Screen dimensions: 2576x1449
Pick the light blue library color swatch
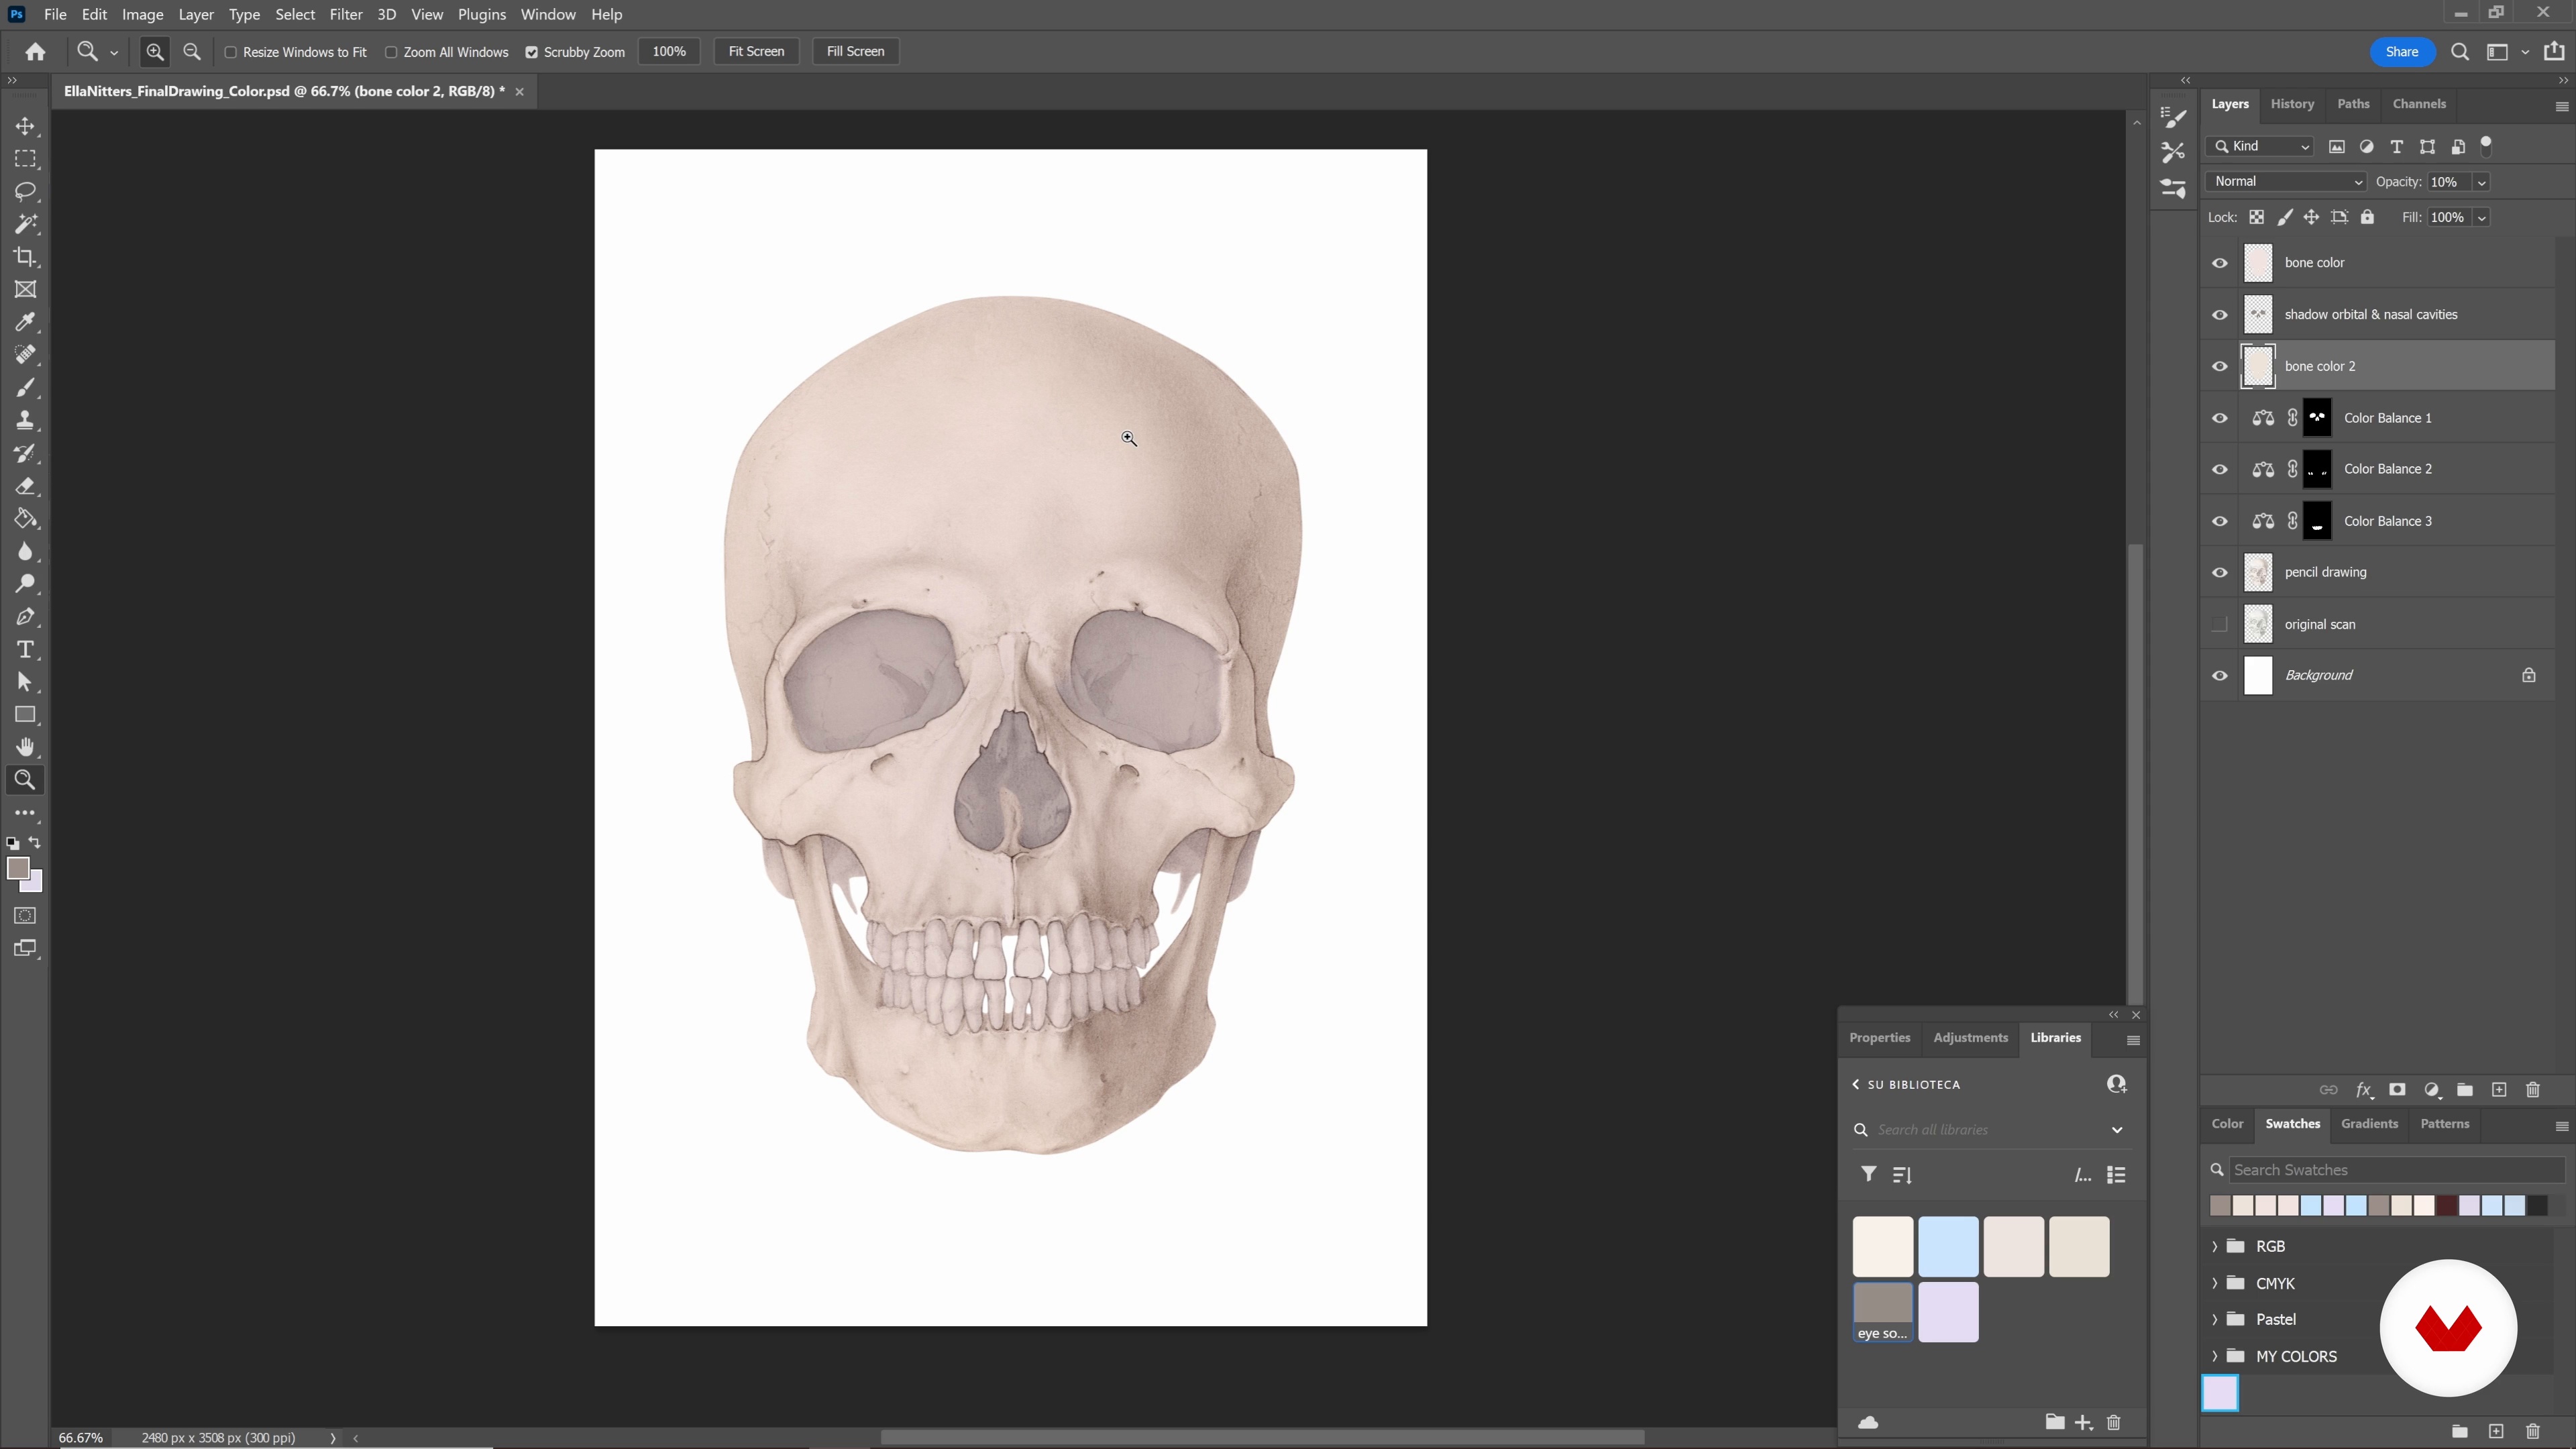1948,1247
